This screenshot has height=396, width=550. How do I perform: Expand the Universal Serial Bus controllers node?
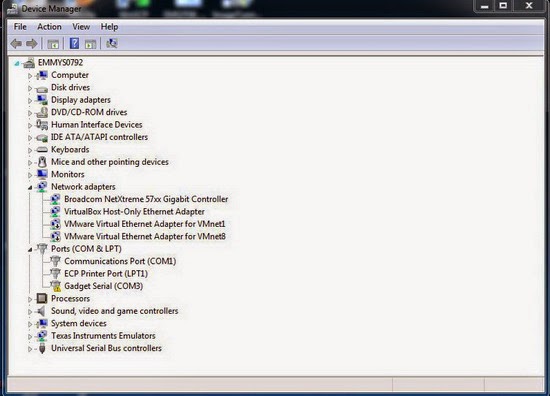point(30,349)
